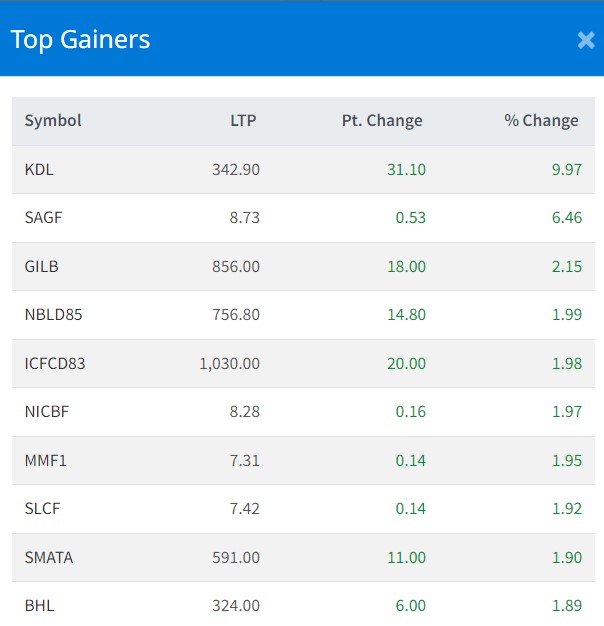Image resolution: width=604 pixels, height=626 pixels.
Task: Click the Symbol column header
Action: (x=53, y=121)
